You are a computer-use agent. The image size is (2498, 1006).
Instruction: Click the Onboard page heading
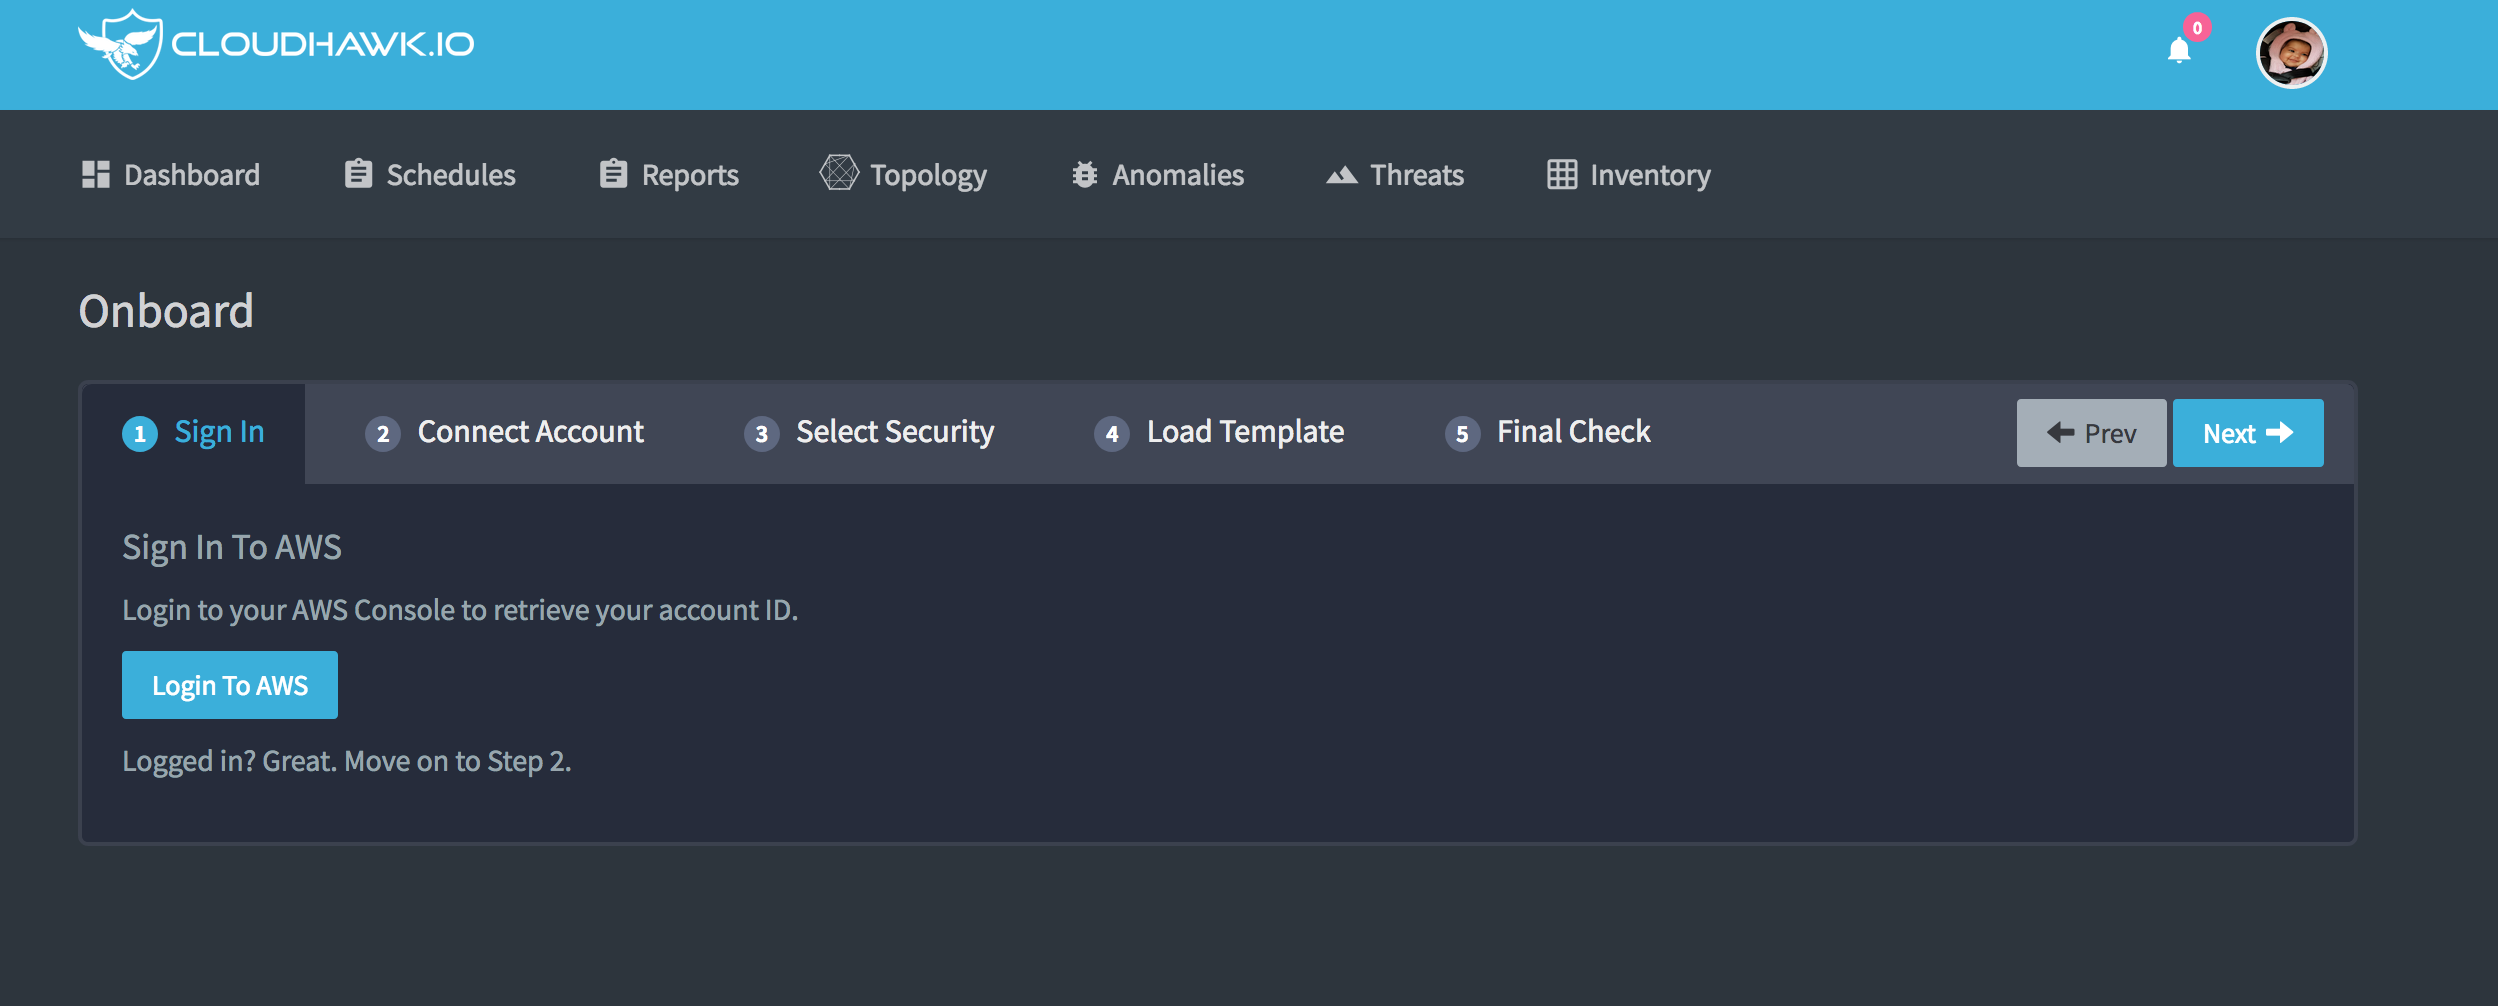click(167, 310)
